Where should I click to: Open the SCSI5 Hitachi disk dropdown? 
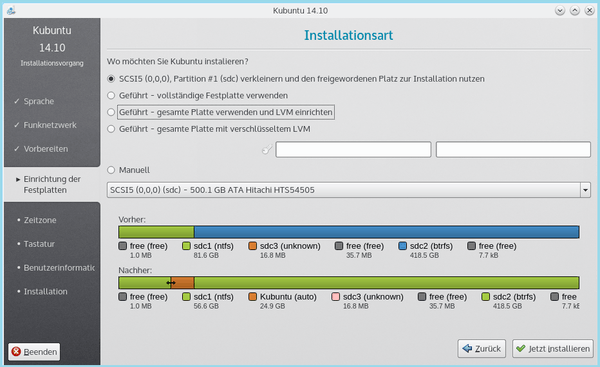pyautogui.click(x=348, y=190)
